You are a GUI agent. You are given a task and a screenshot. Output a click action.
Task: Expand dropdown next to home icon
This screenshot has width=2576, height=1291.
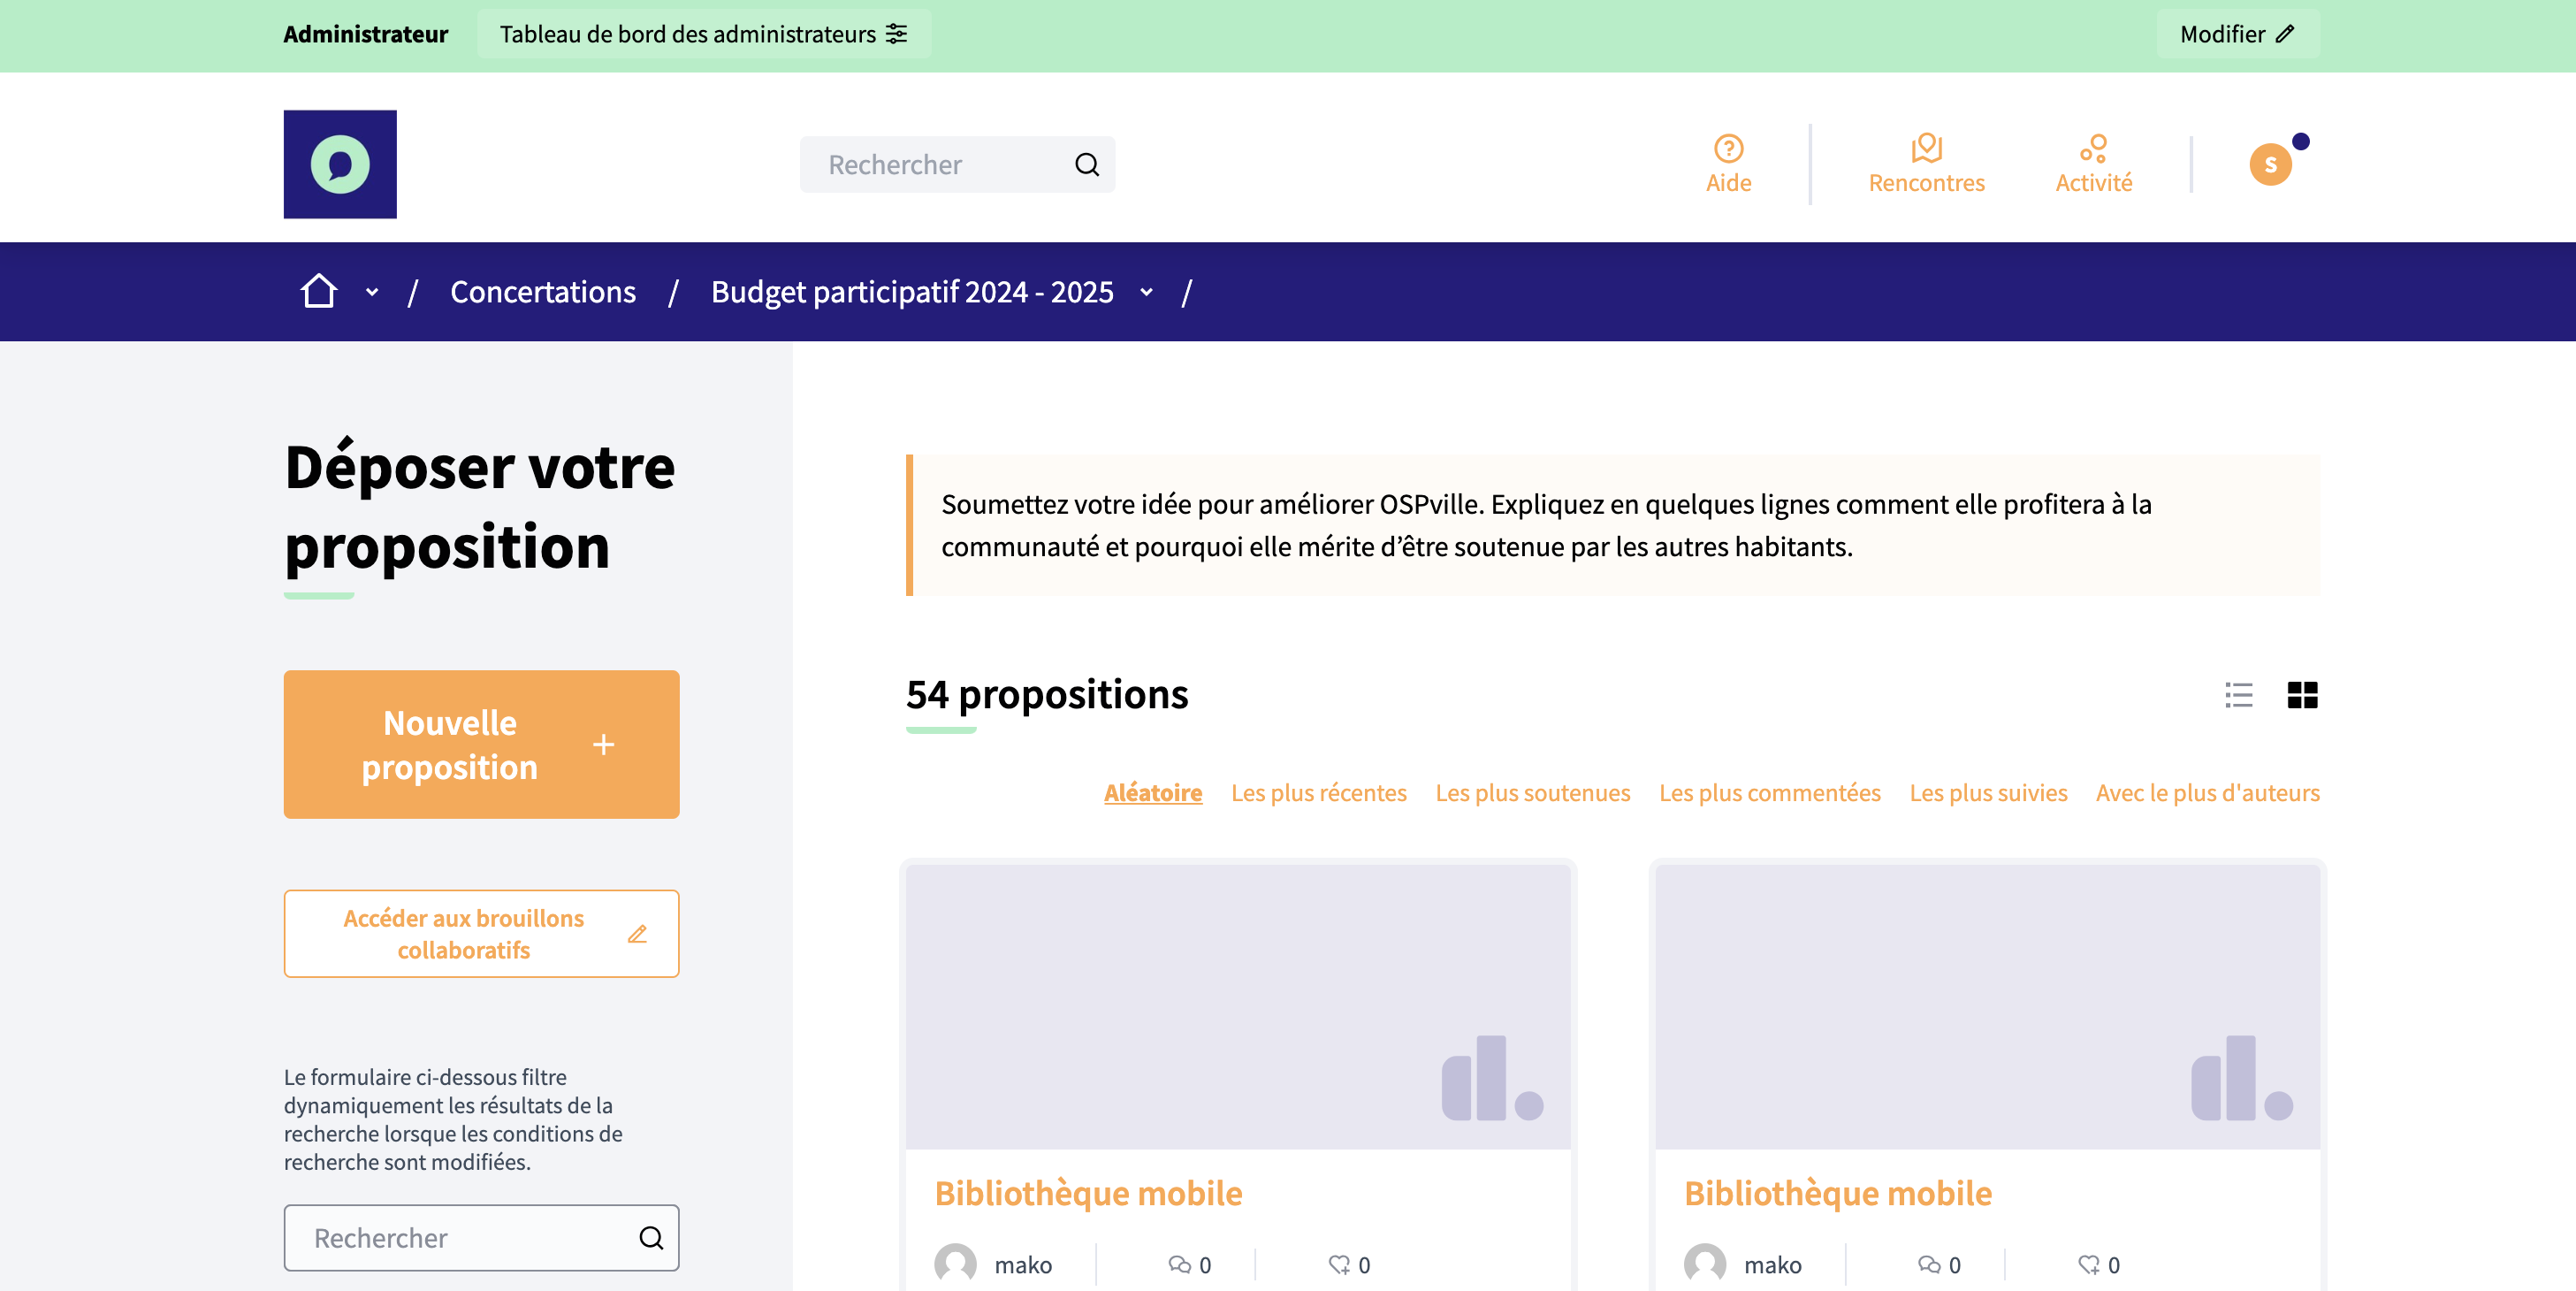click(372, 292)
